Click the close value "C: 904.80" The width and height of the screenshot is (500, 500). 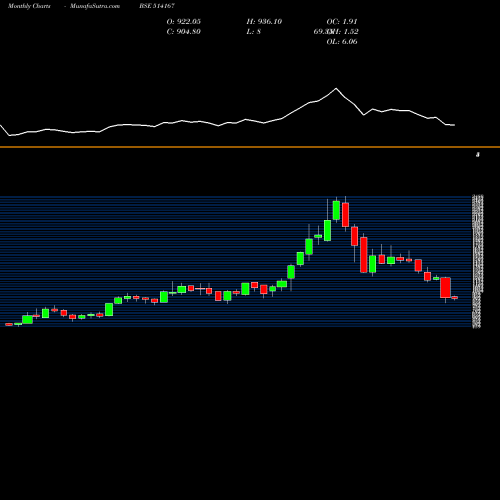click(x=184, y=31)
